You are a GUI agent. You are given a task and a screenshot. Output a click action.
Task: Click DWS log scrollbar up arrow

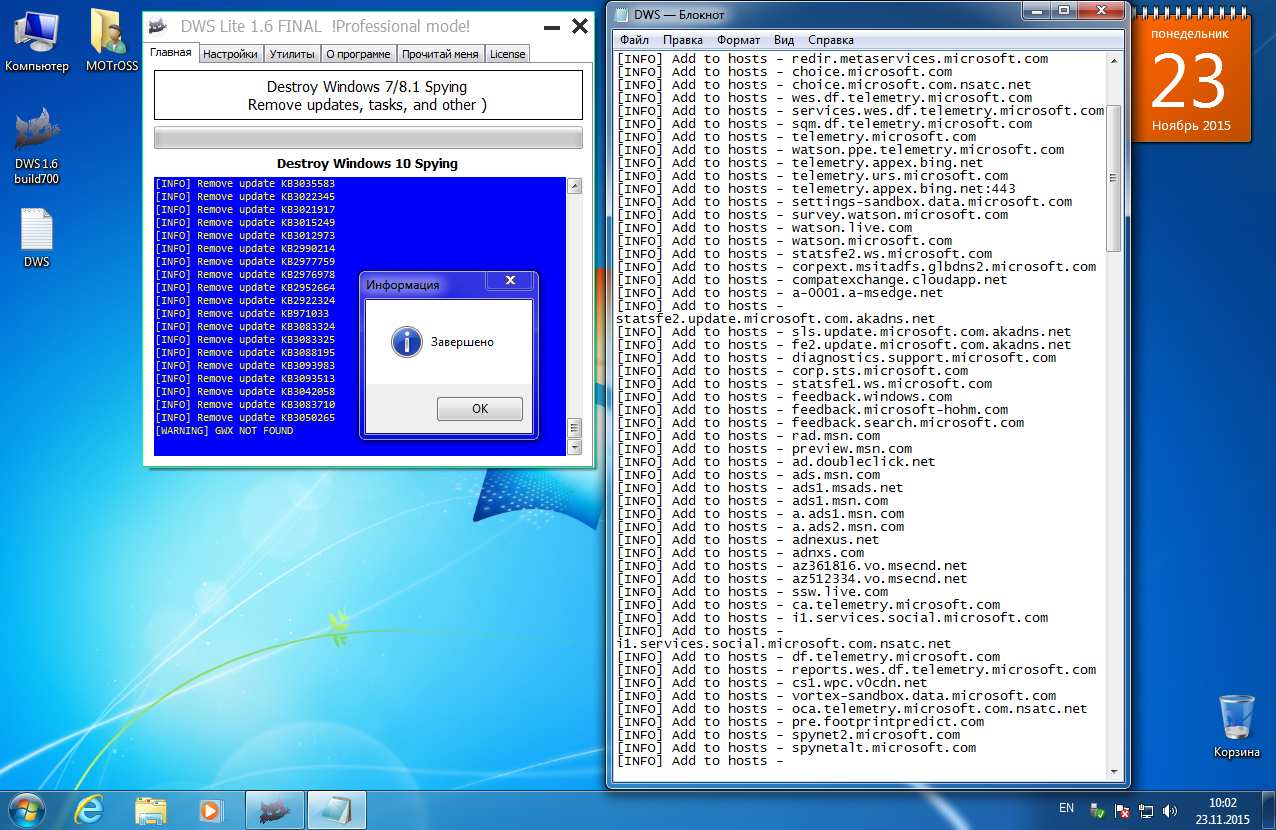coord(574,186)
